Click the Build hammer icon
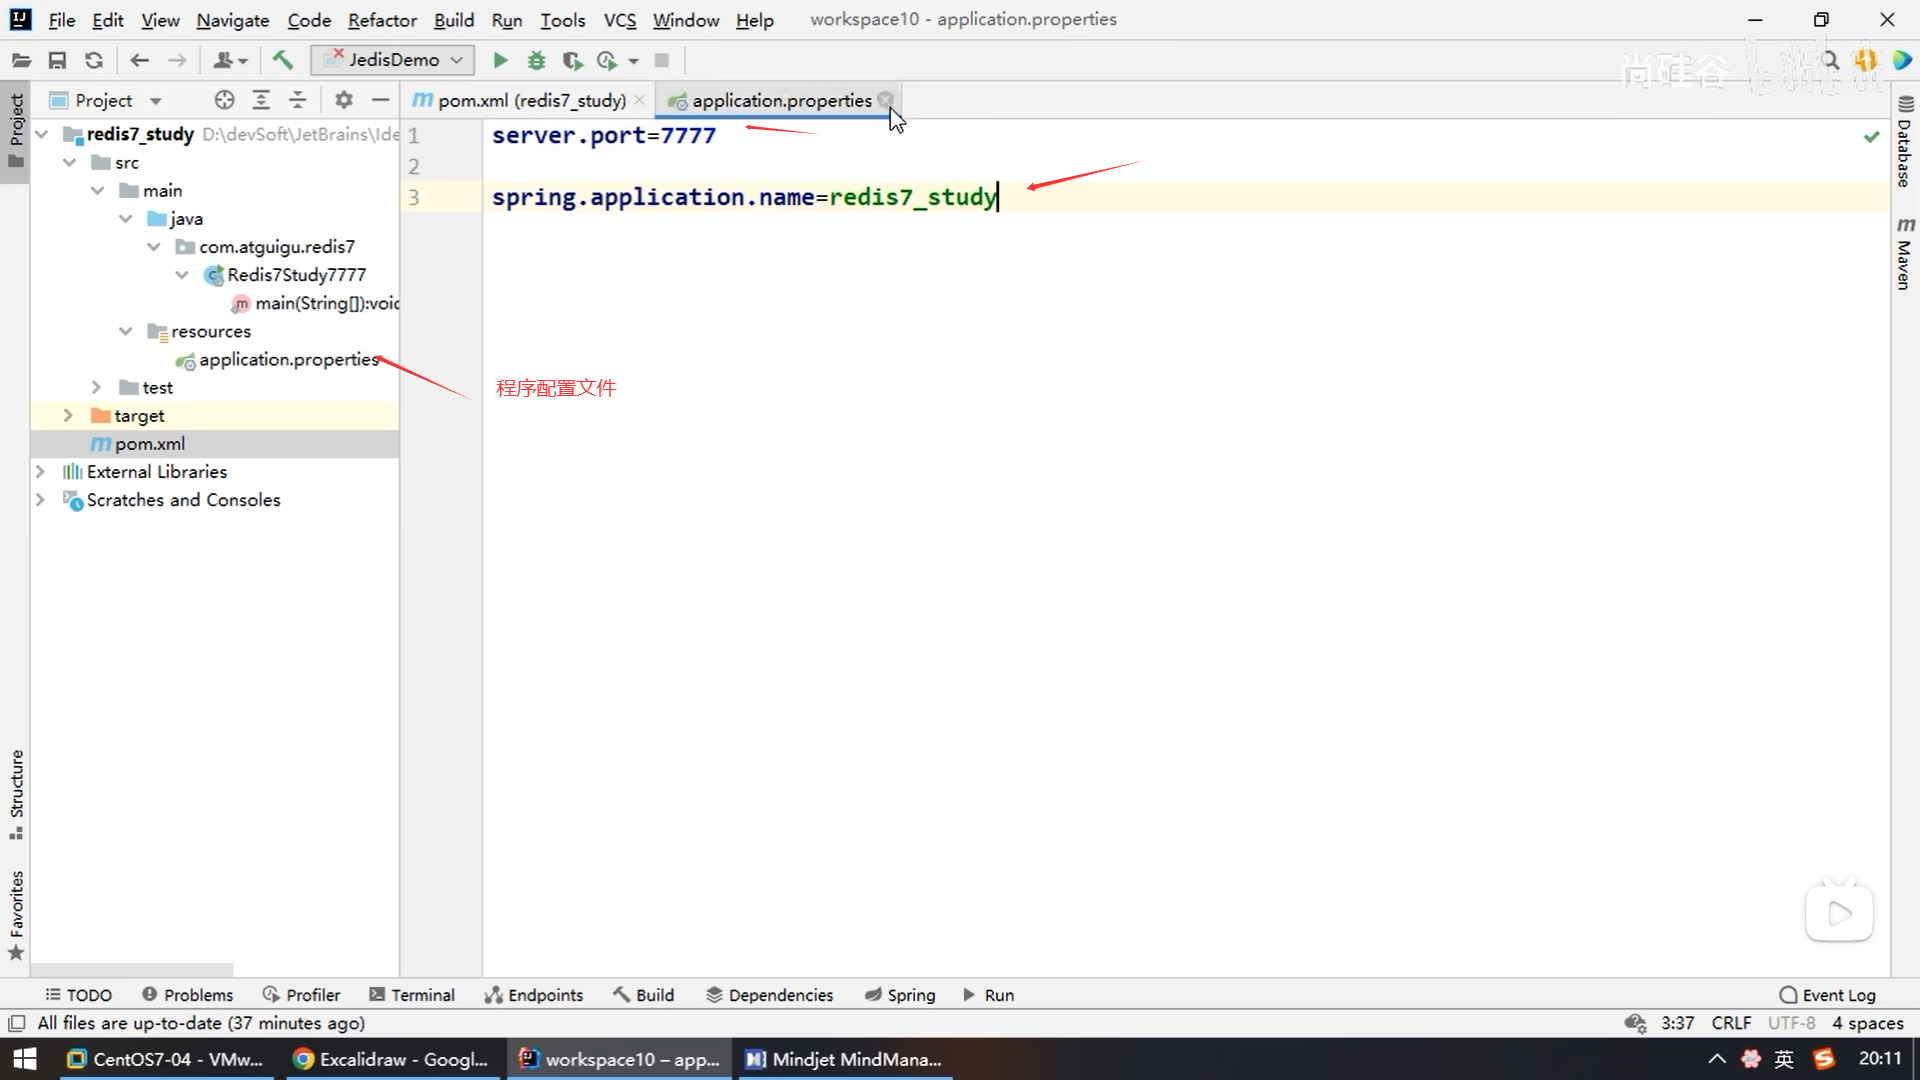 tap(283, 60)
